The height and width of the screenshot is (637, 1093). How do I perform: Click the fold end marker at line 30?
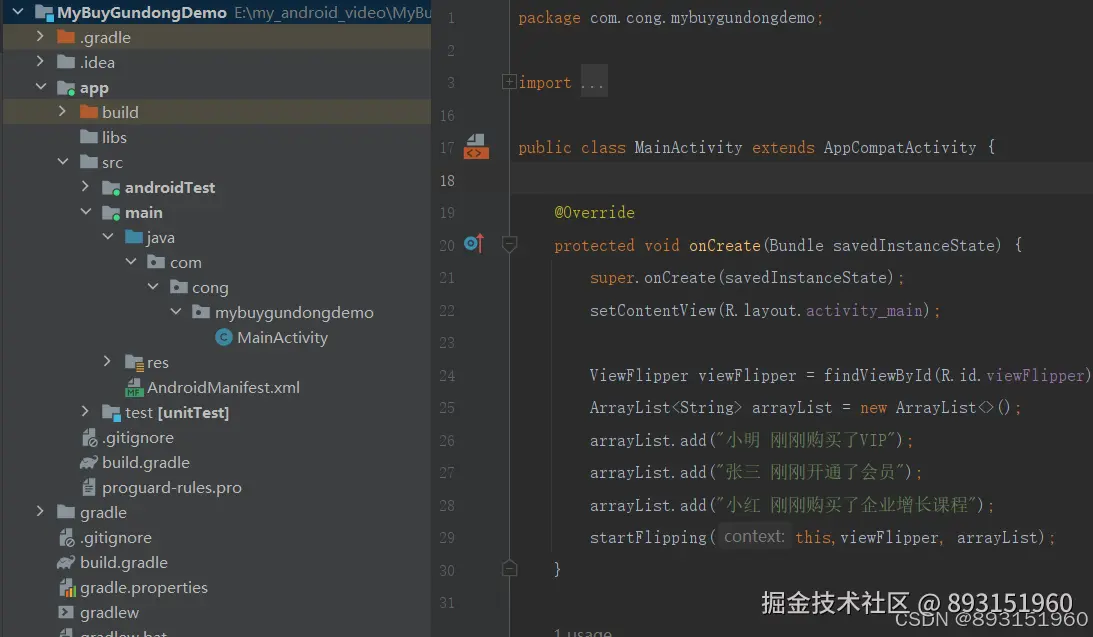click(x=510, y=569)
